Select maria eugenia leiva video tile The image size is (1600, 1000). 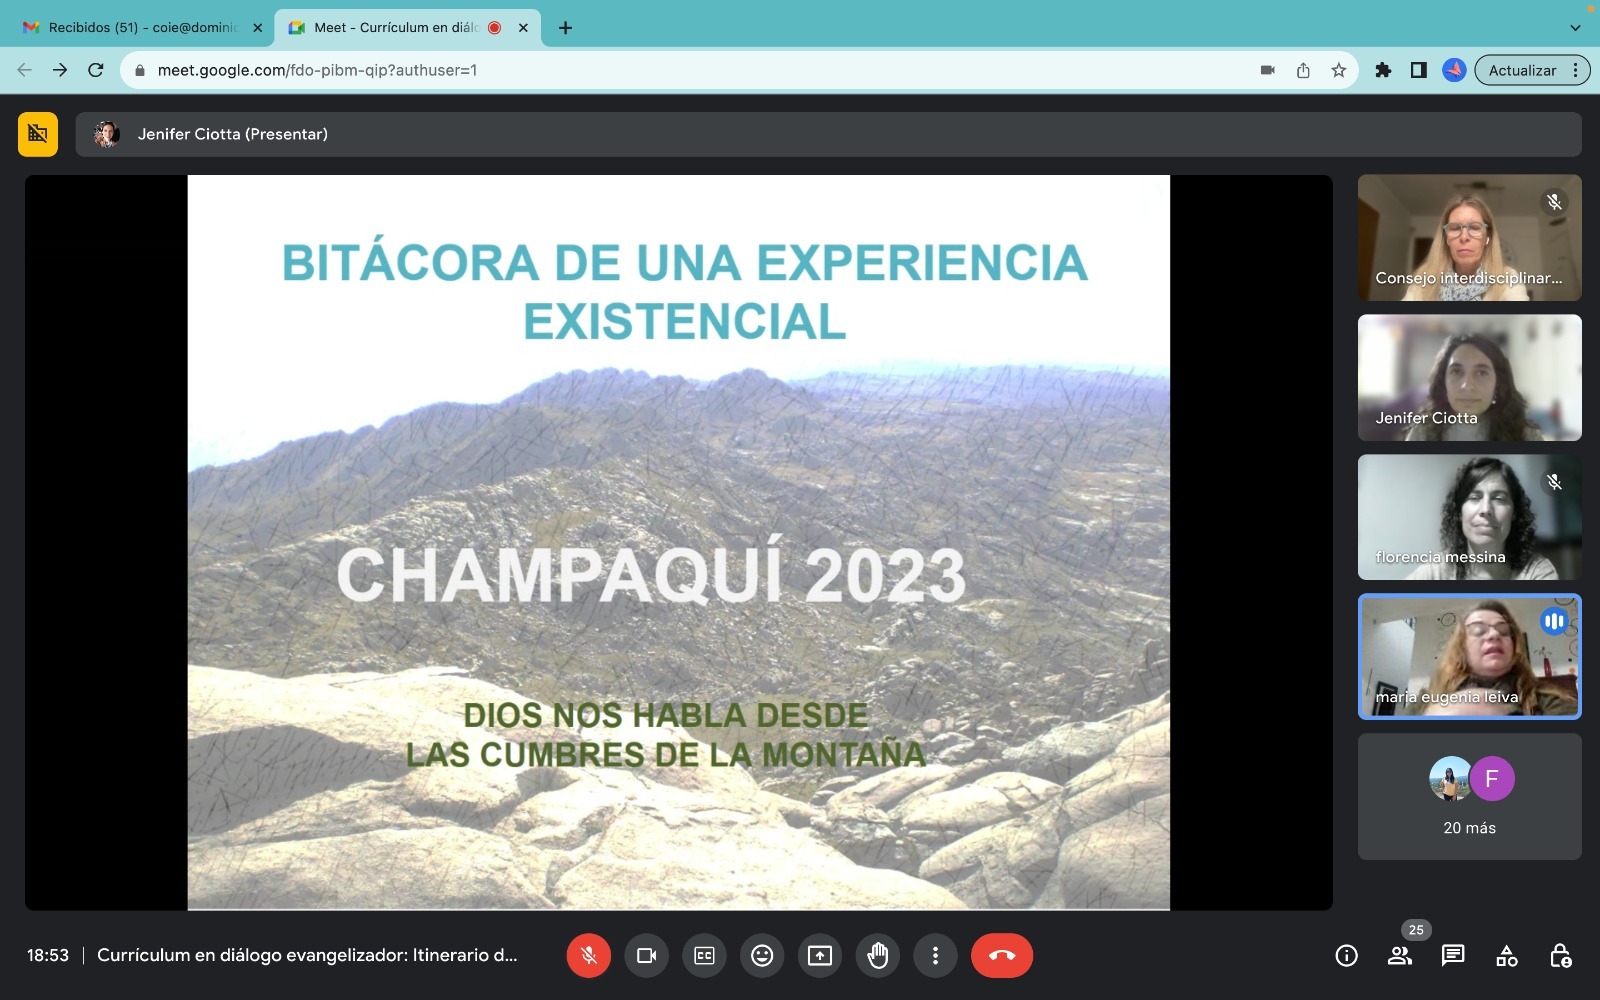point(1470,657)
